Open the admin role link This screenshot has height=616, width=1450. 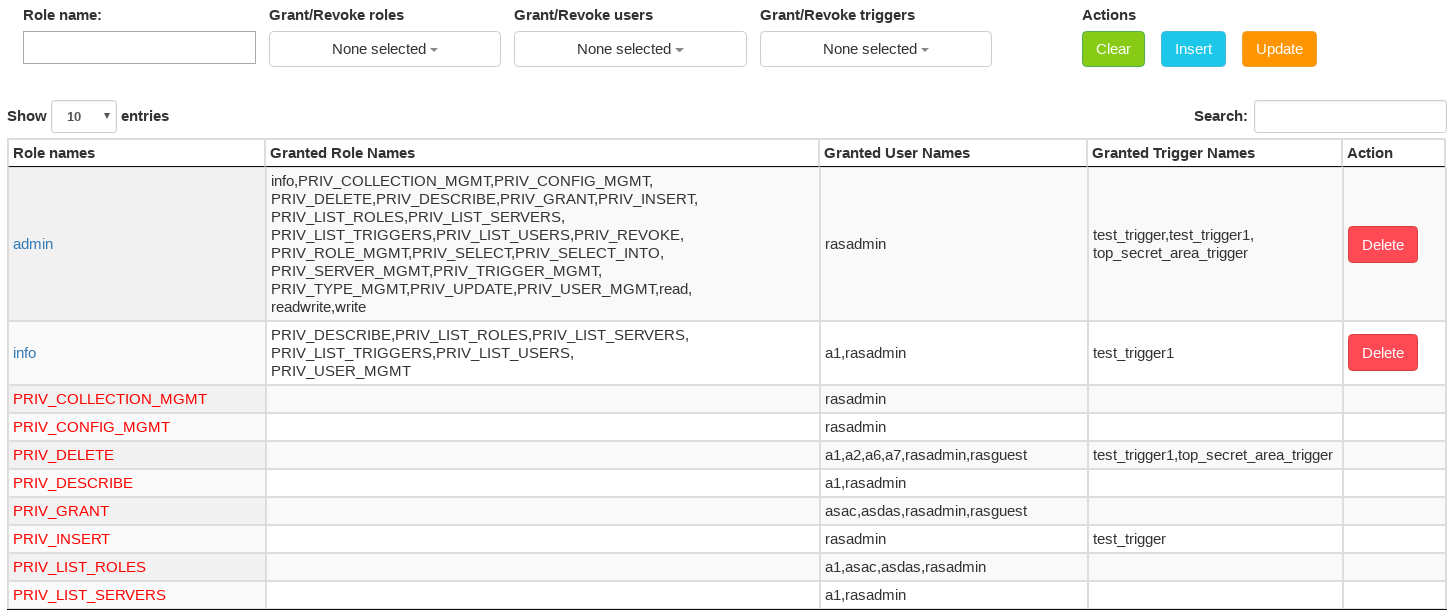32,244
